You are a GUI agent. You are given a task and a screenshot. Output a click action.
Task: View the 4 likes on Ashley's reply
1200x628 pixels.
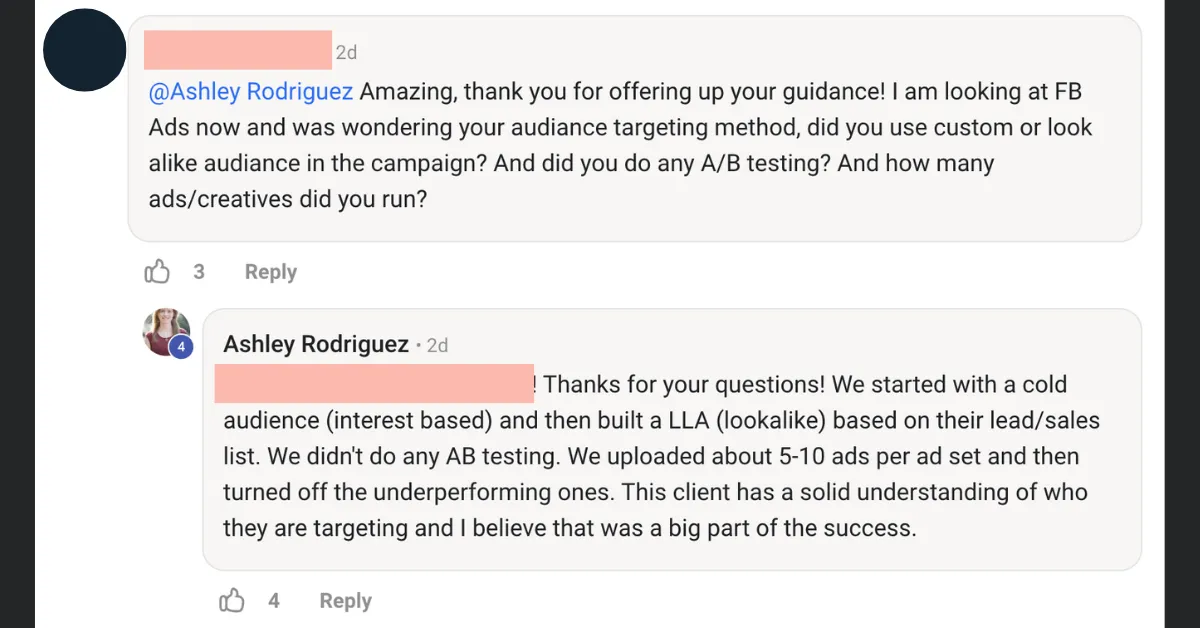pyautogui.click(x=274, y=601)
